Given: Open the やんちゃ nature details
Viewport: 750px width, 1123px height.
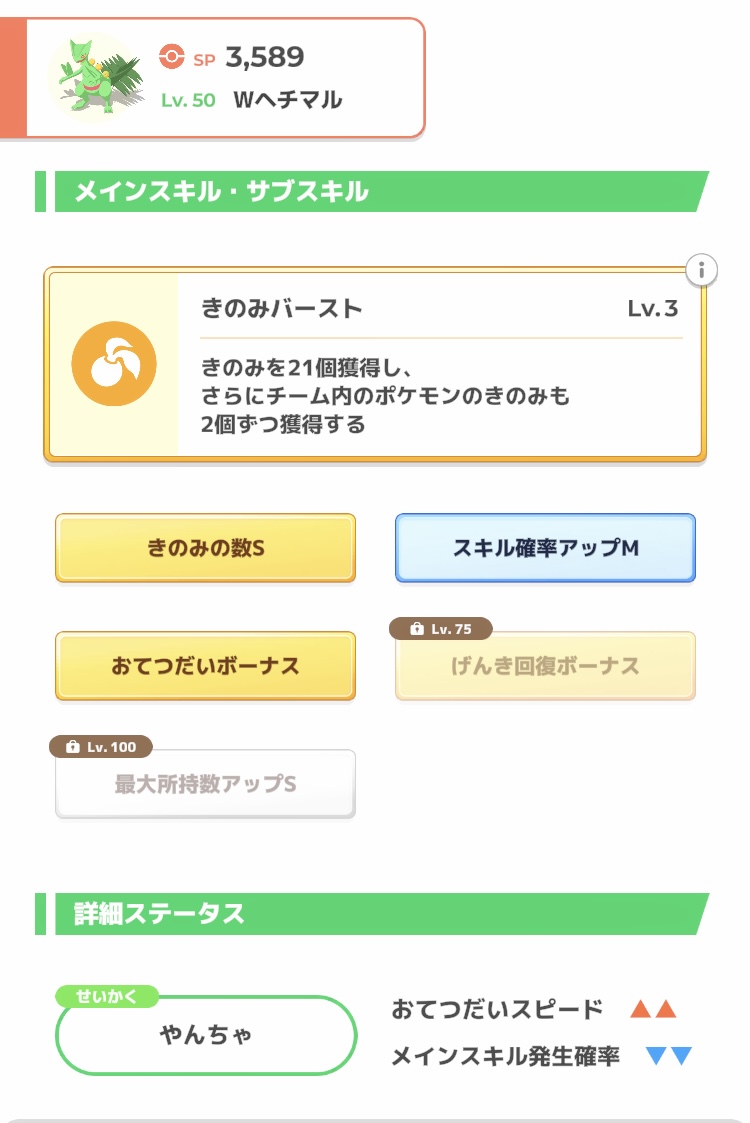Looking at the screenshot, I should coord(206,1036).
